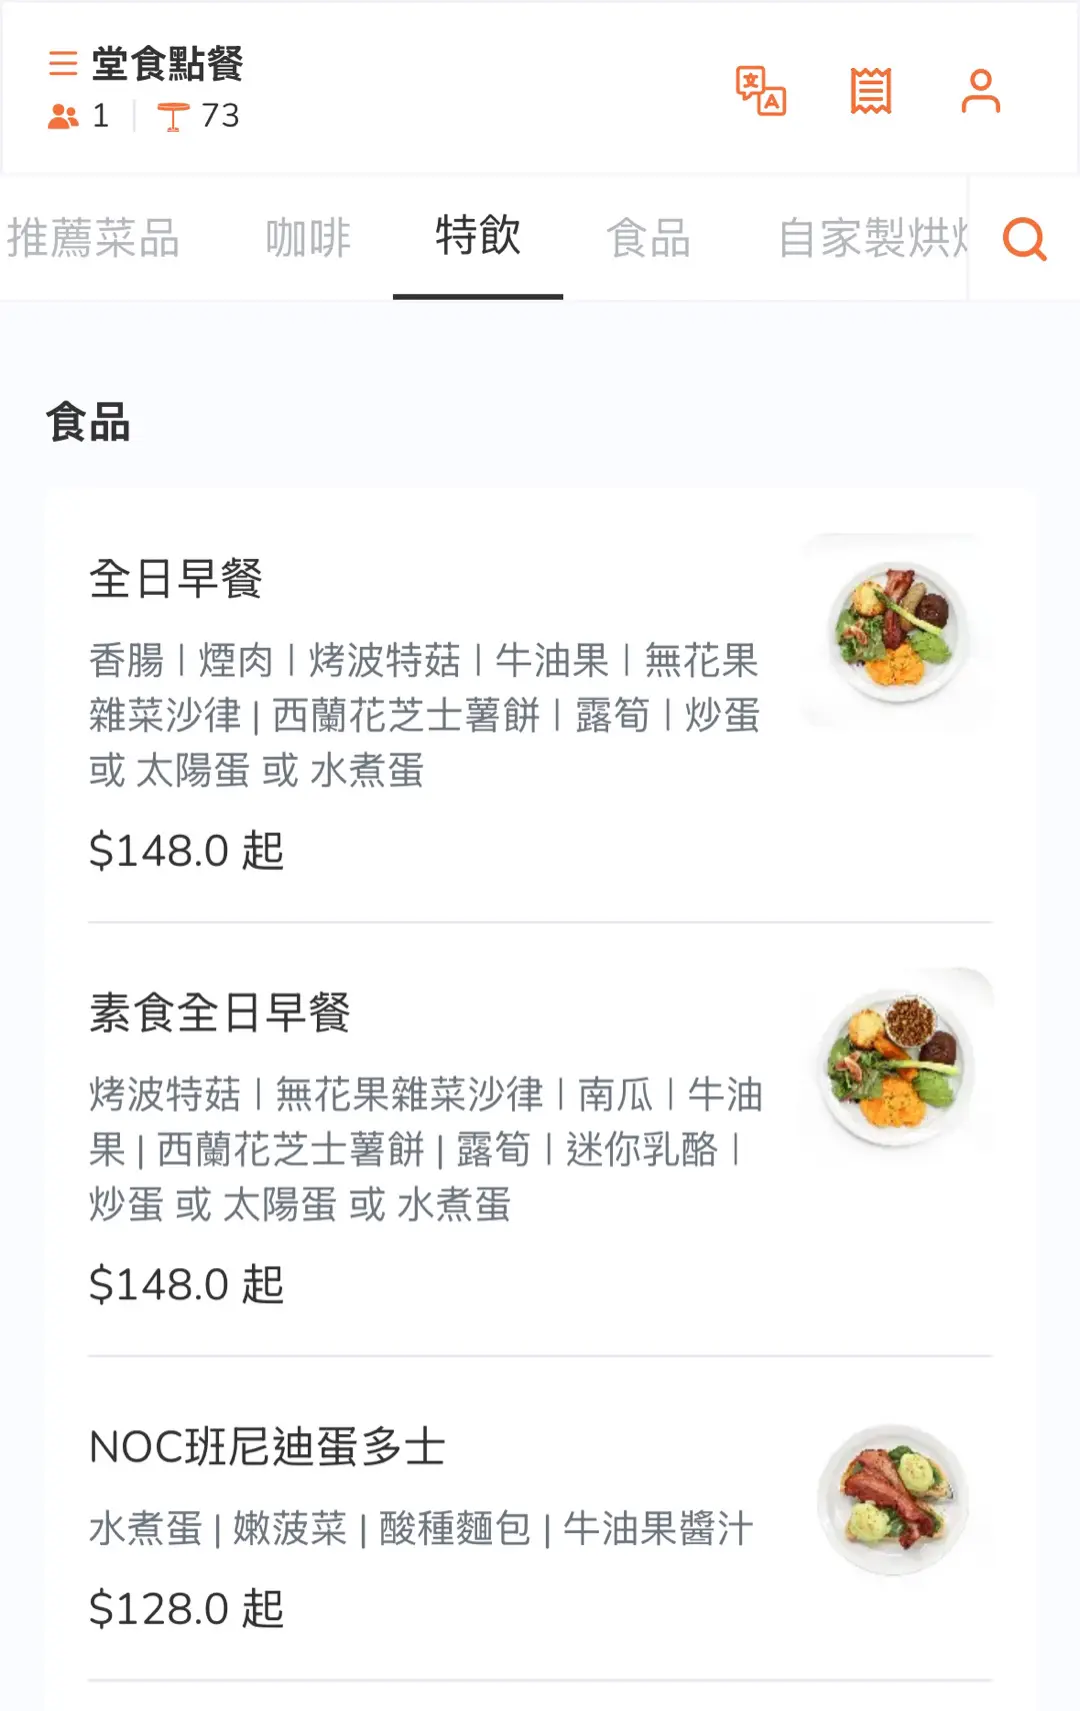Tap the guest count people icon
The height and width of the screenshot is (1711, 1080).
click(64, 117)
